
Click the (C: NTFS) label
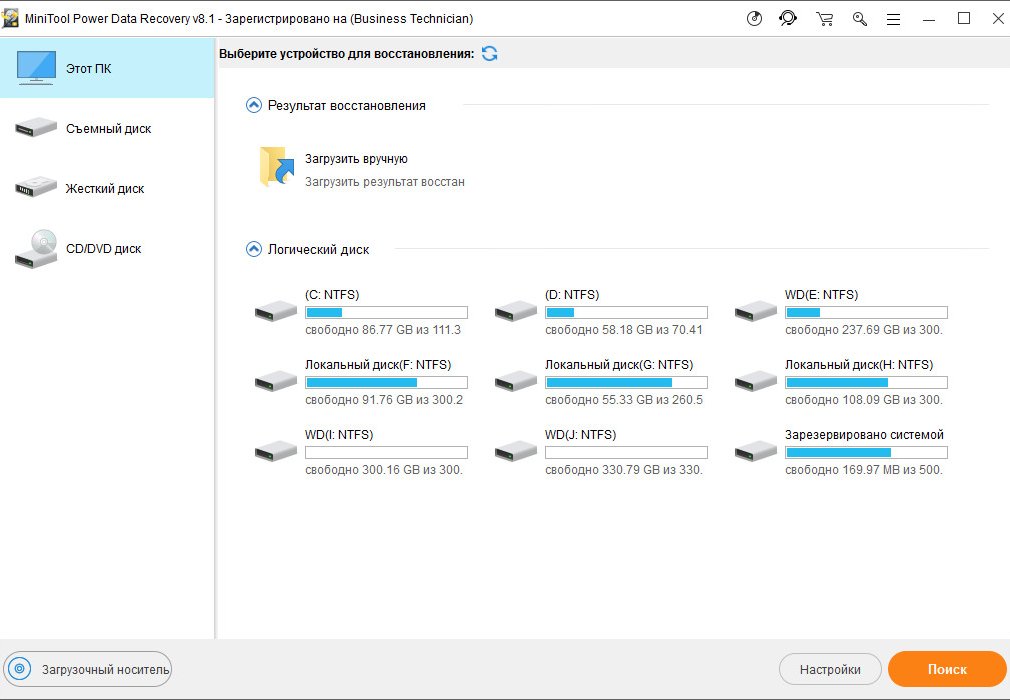coord(332,295)
